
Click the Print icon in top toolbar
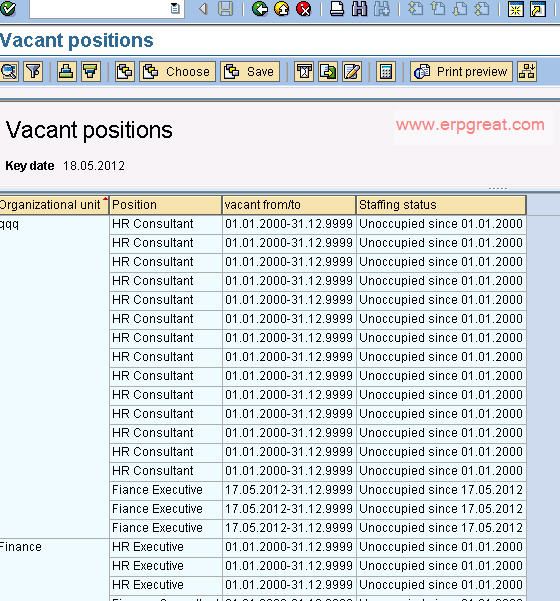point(337,8)
